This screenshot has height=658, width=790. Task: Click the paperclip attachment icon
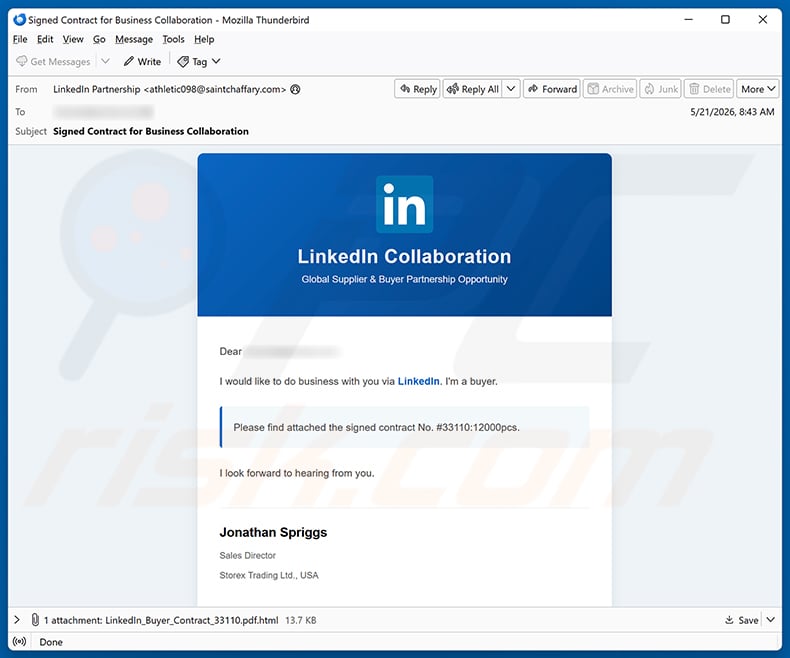coord(35,620)
